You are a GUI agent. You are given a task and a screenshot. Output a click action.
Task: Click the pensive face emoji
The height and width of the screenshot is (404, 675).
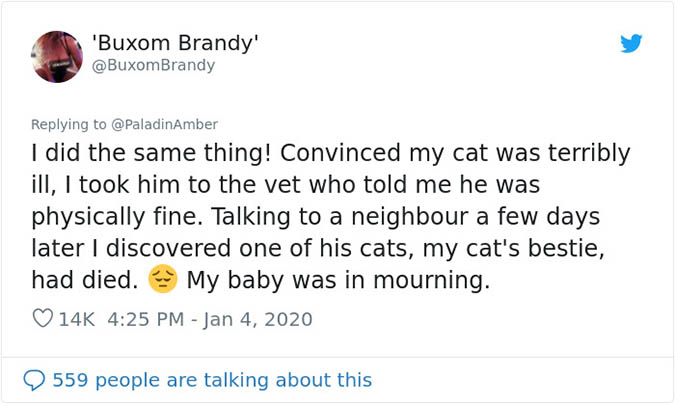coord(162,280)
